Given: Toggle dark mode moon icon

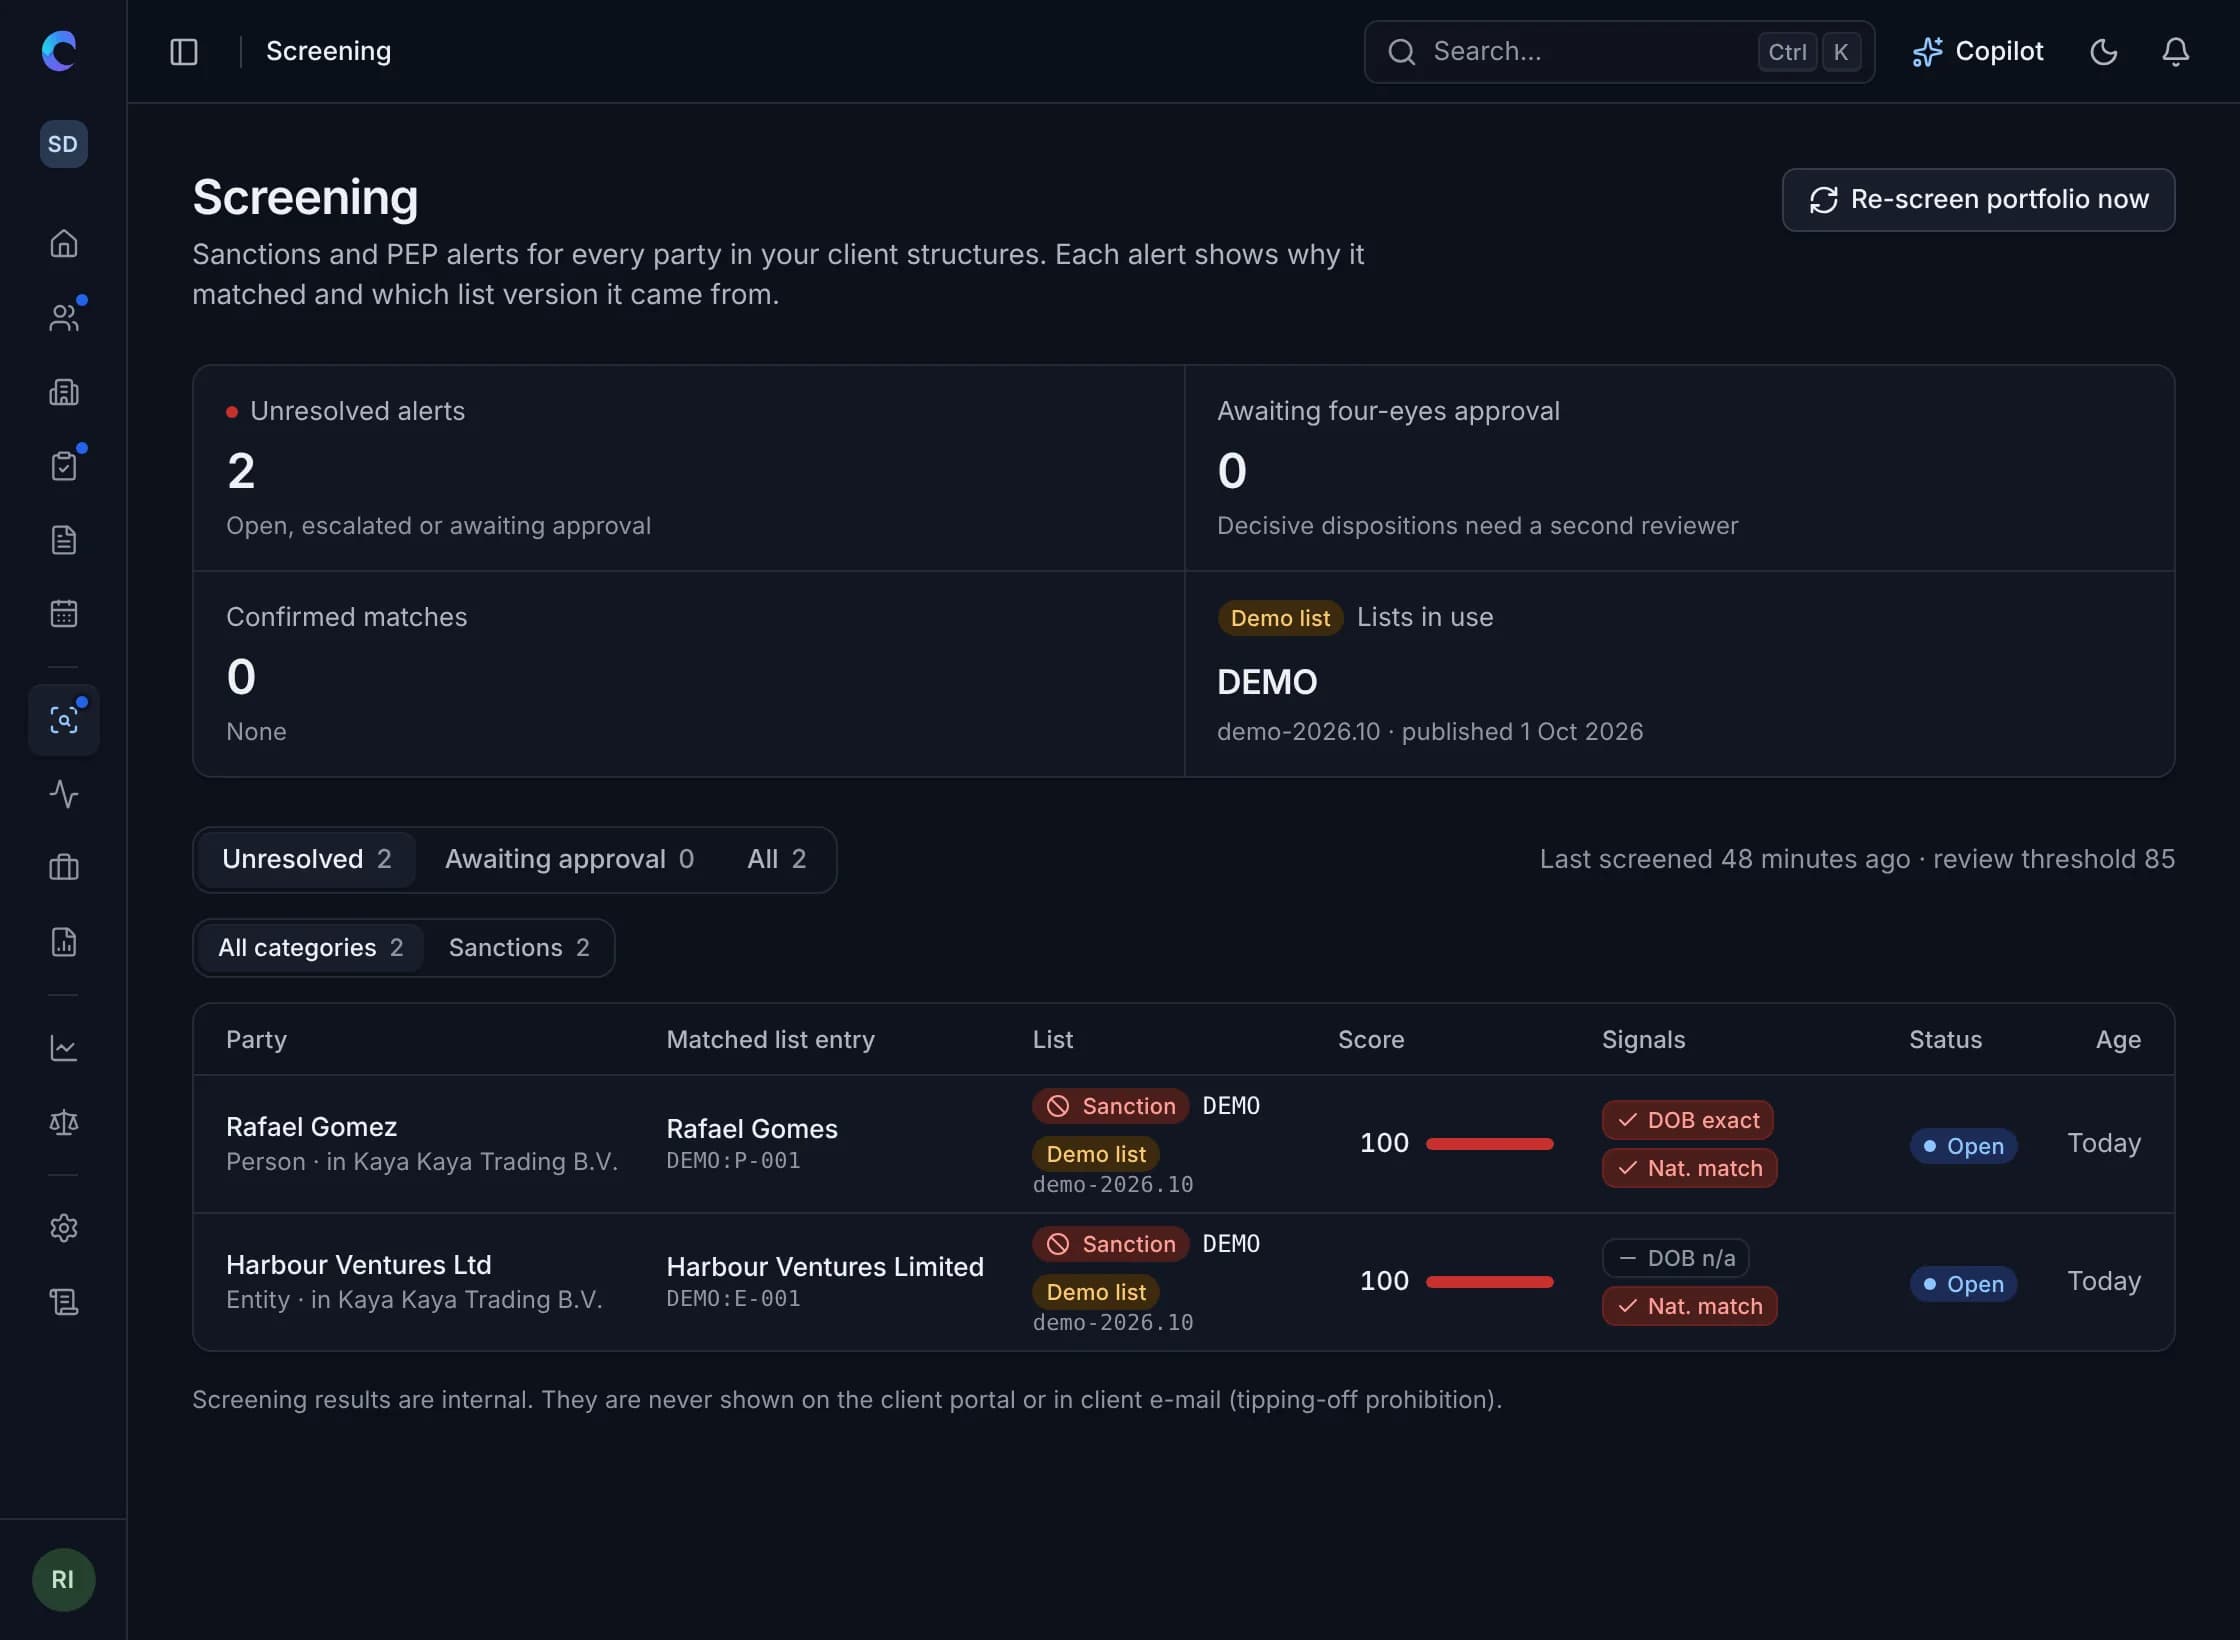Looking at the screenshot, I should [2104, 52].
